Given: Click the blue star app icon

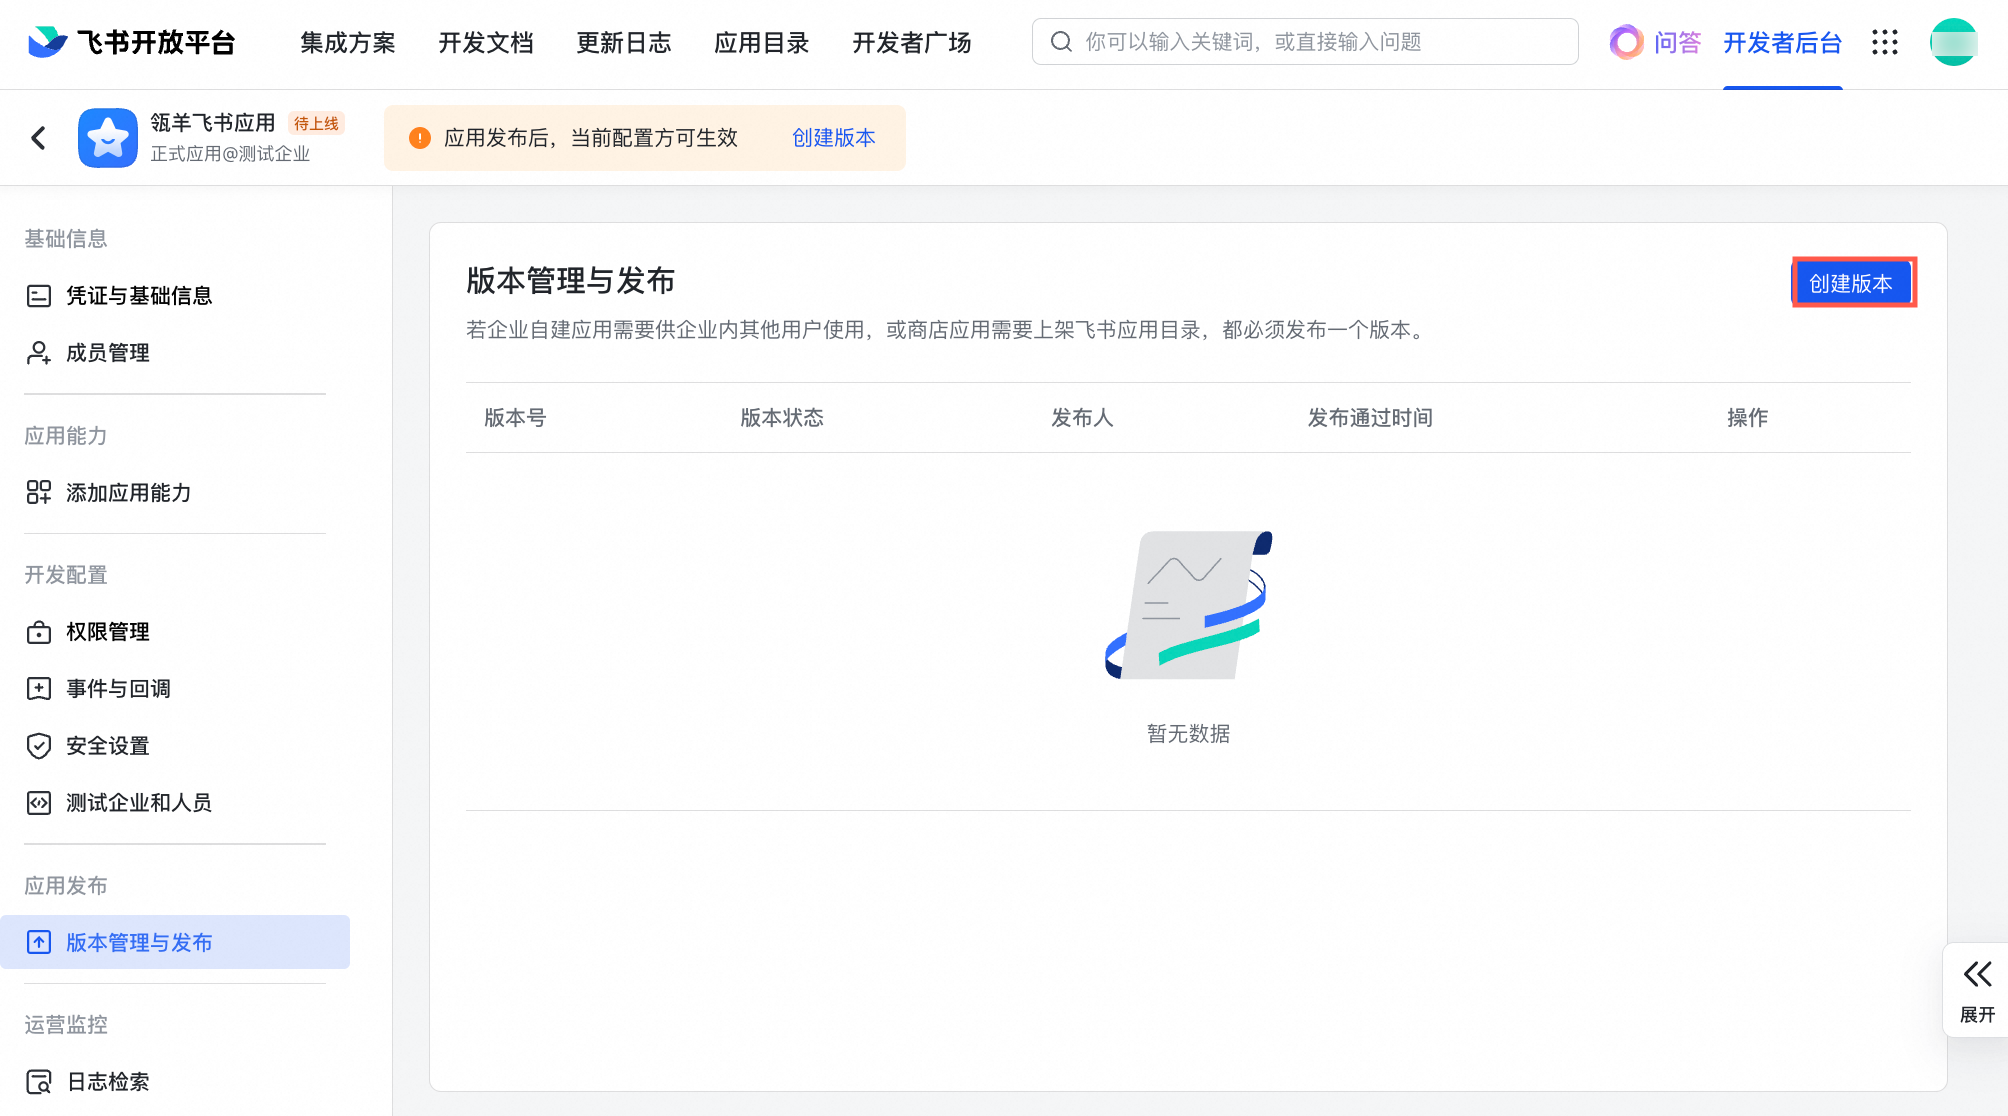Looking at the screenshot, I should click(108, 138).
